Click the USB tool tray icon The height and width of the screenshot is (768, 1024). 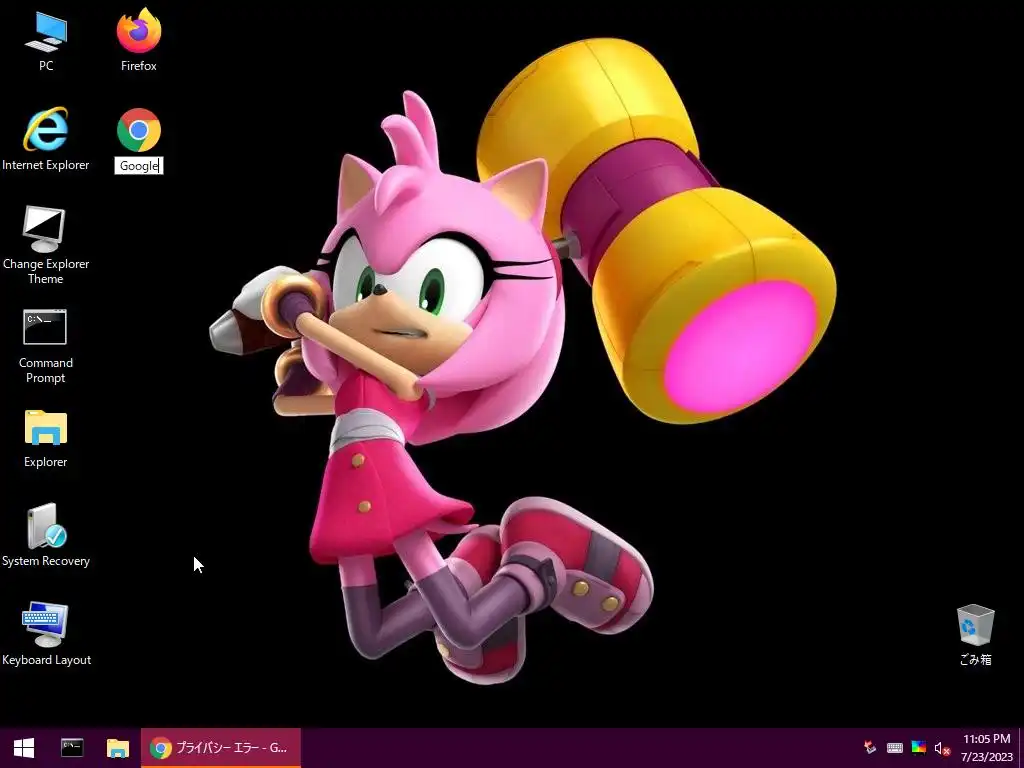click(x=870, y=748)
